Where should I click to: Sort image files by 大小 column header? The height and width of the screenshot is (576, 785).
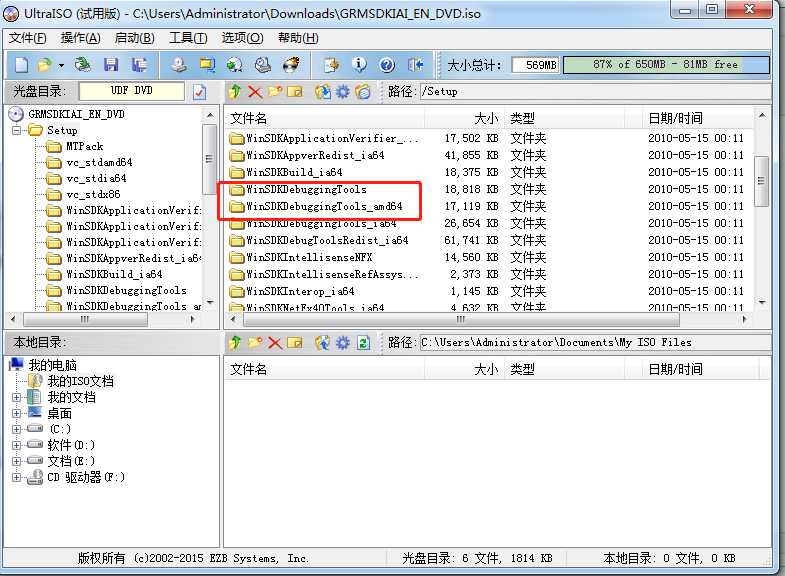[465, 119]
